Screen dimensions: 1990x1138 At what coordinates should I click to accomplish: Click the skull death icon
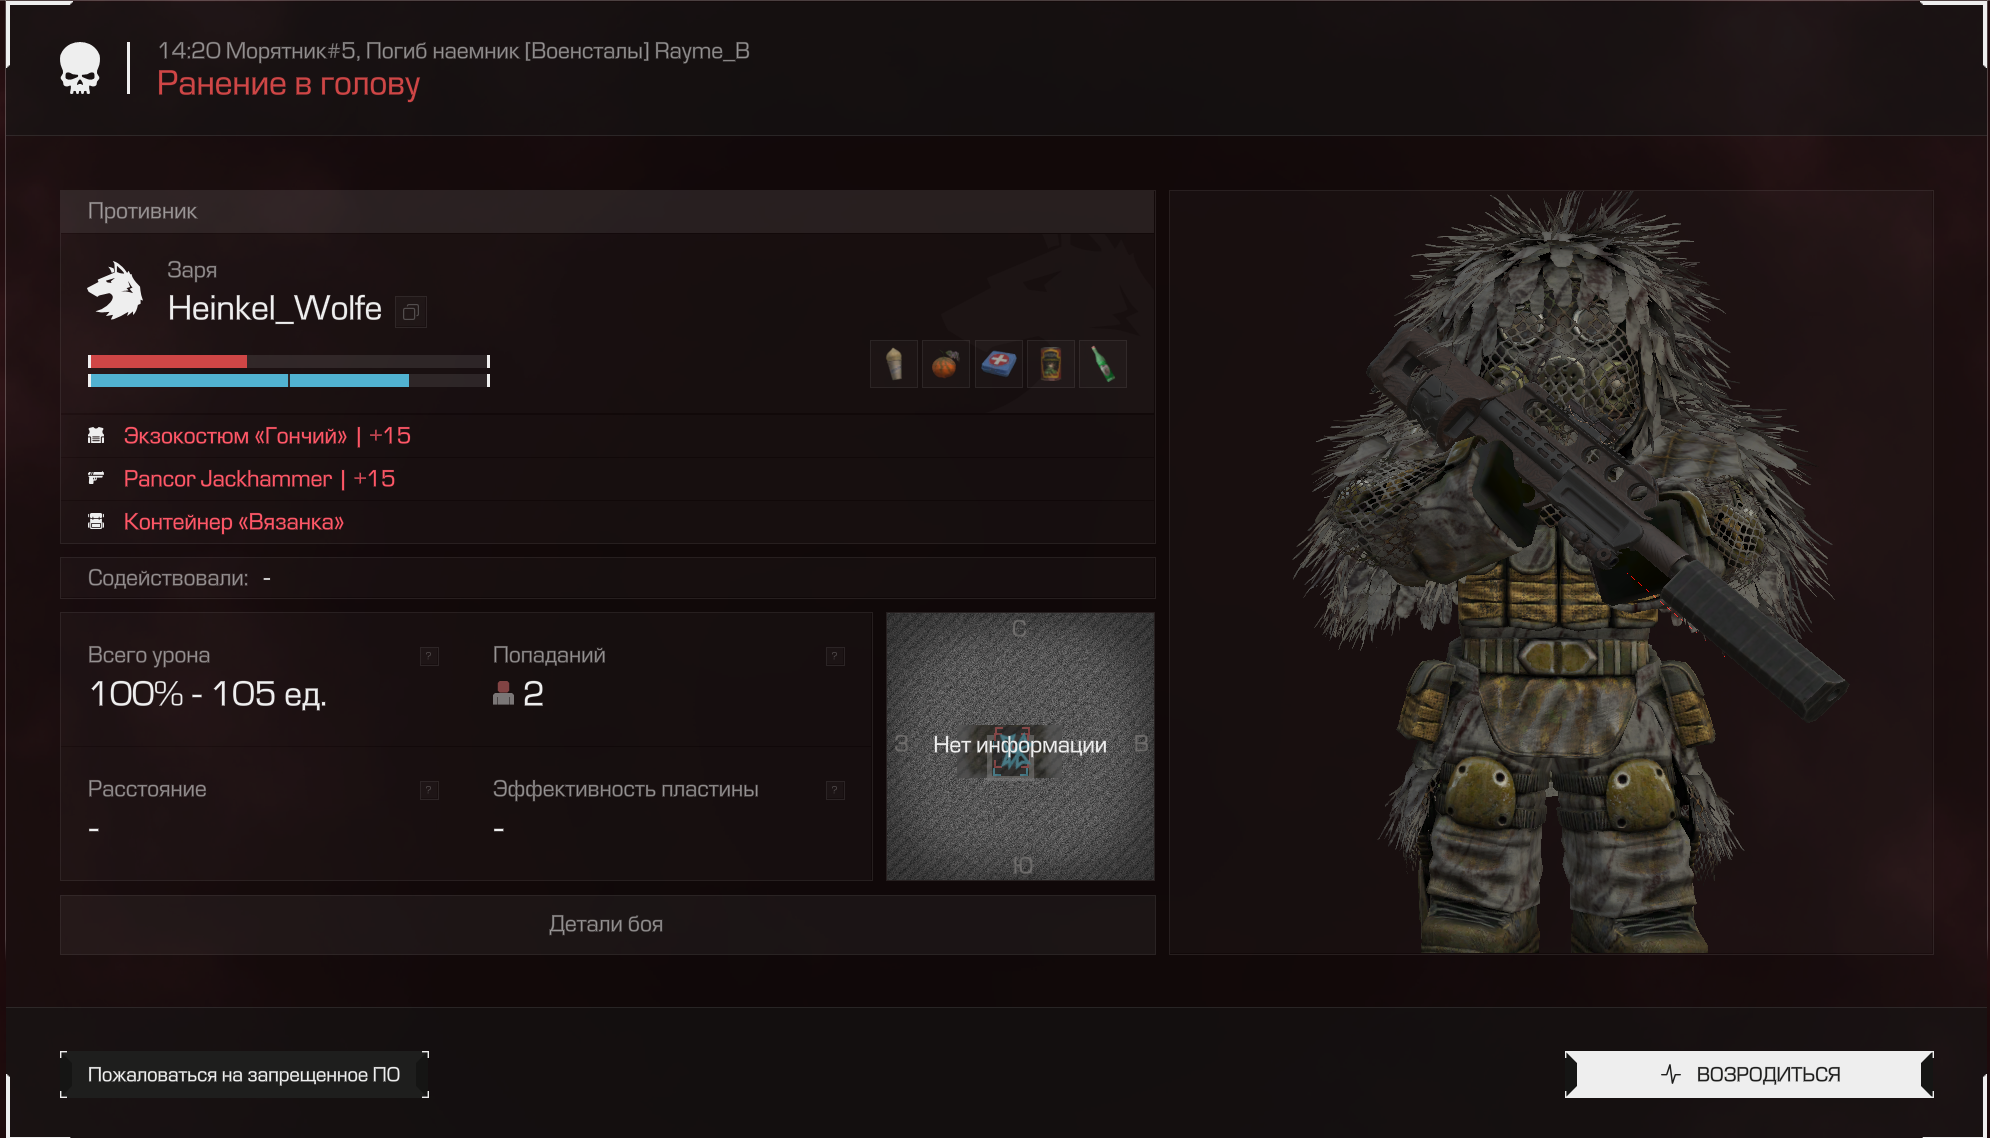(80, 69)
